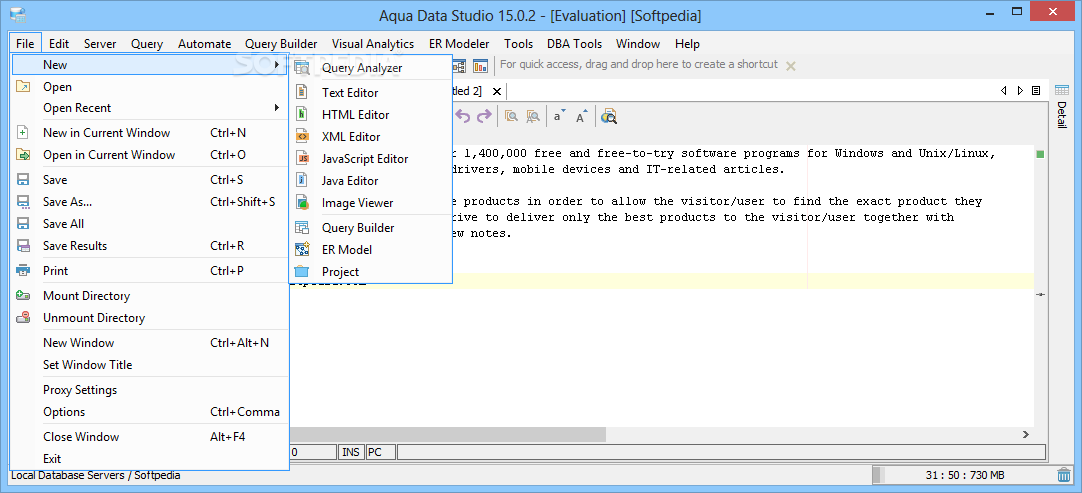Click the Redo arrow in editor toolbar

tap(484, 116)
